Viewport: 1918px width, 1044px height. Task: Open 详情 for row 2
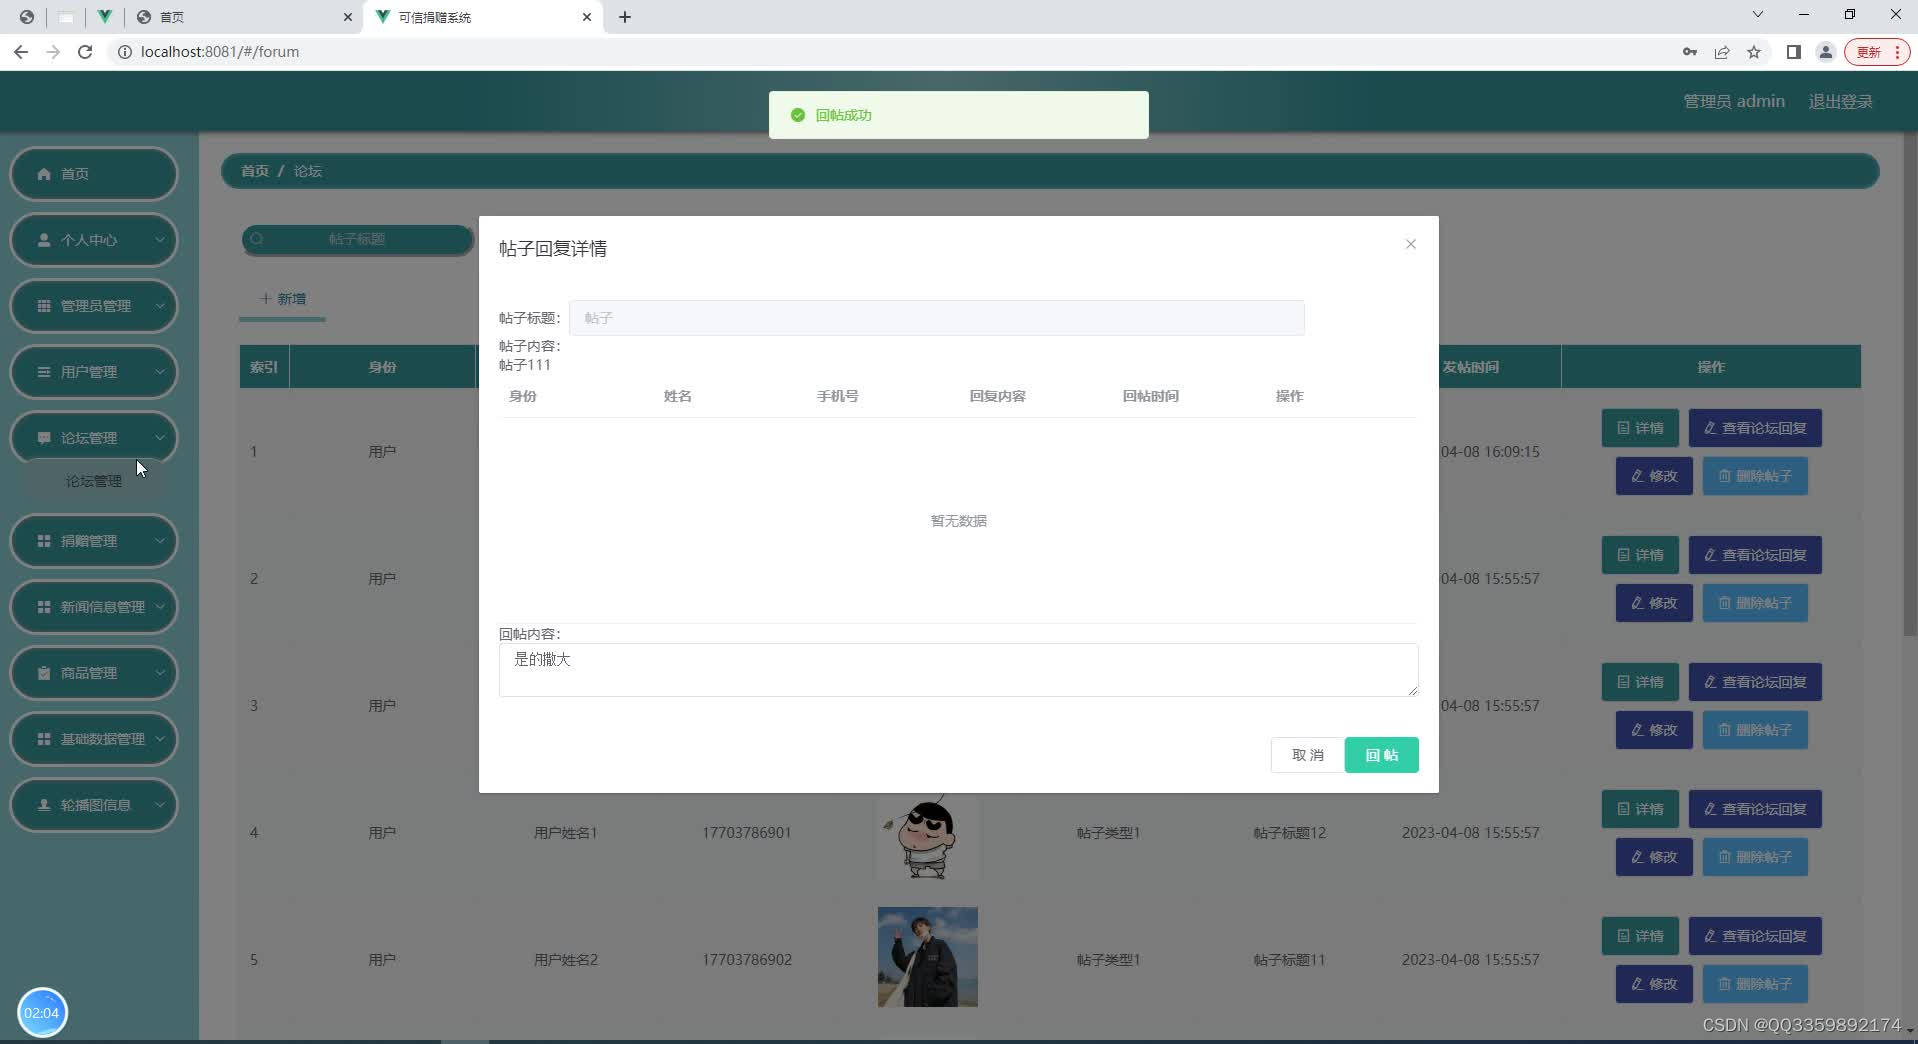1641,555
